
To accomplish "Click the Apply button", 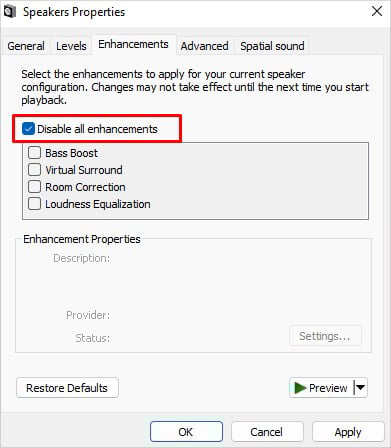I will [348, 432].
